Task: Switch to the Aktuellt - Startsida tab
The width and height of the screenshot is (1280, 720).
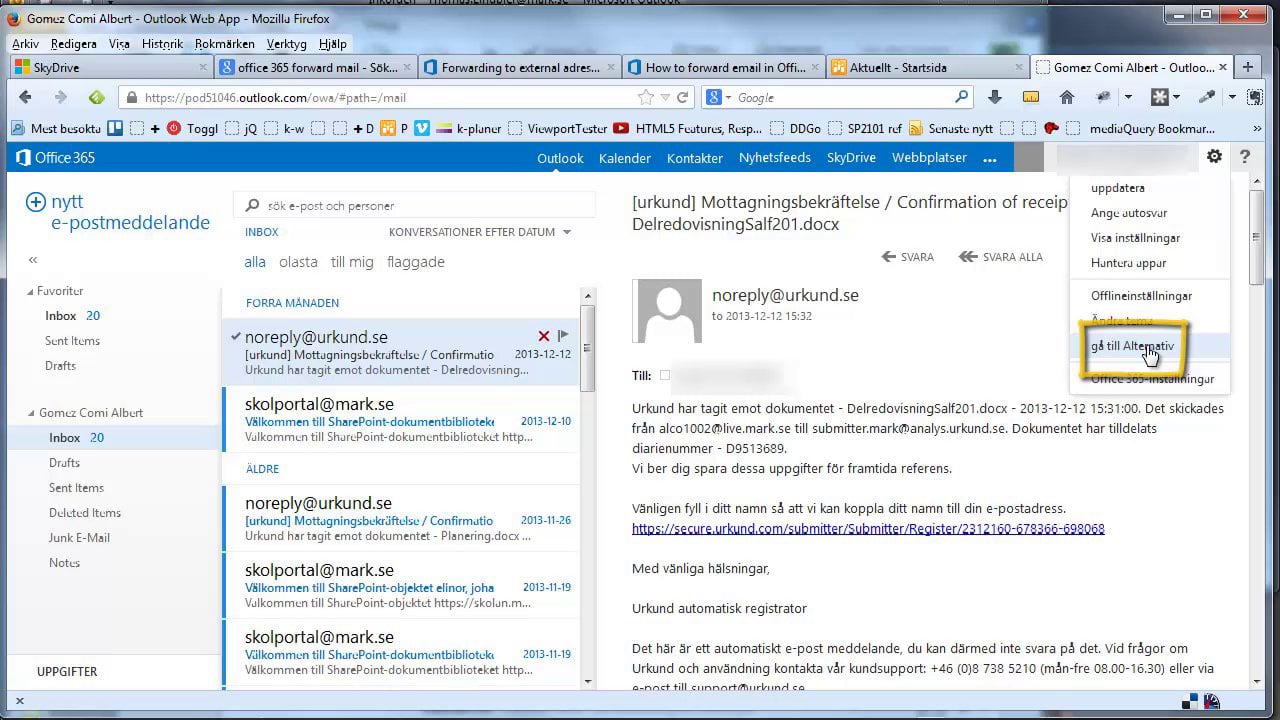Action: 926,67
